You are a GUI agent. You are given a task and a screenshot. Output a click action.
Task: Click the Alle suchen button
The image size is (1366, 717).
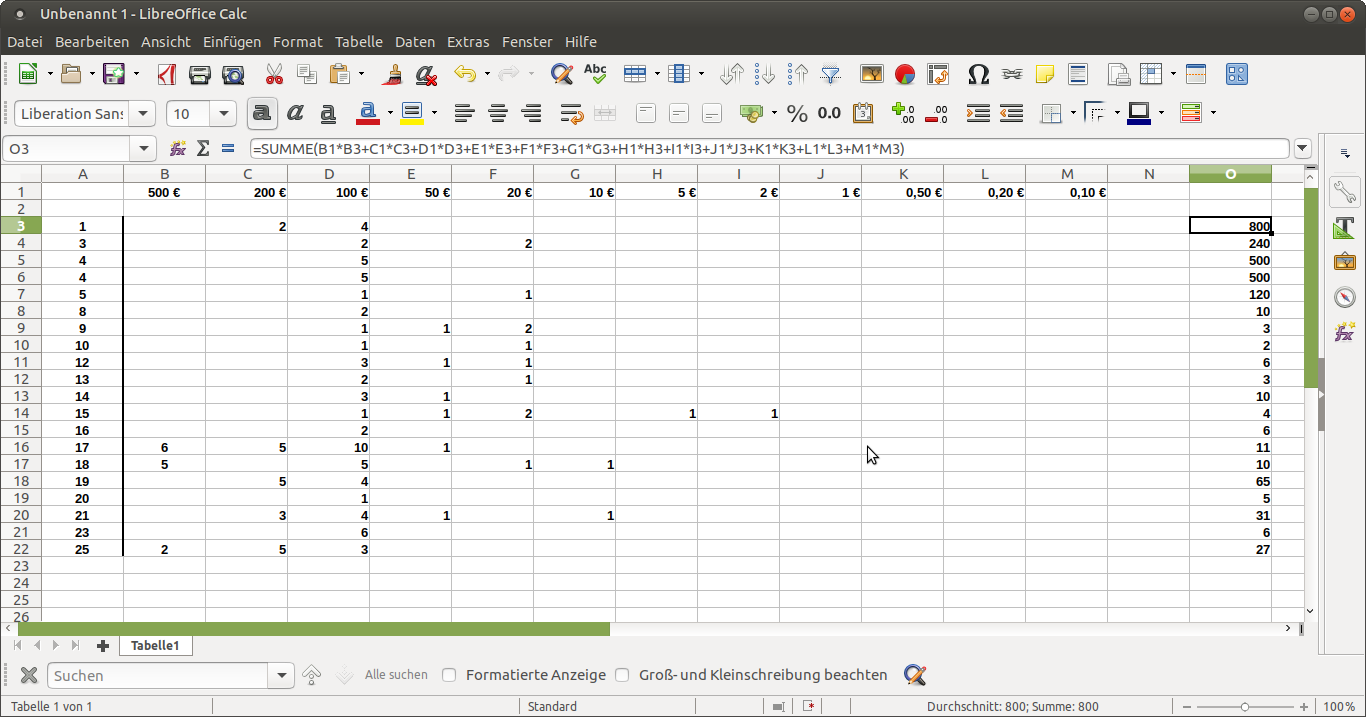click(396, 675)
